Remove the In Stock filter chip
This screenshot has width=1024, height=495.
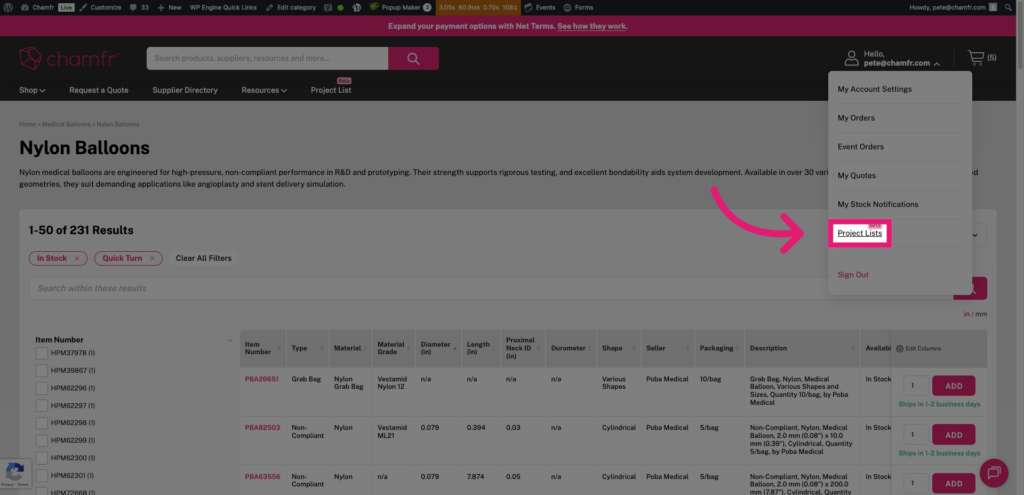[x=76, y=258]
